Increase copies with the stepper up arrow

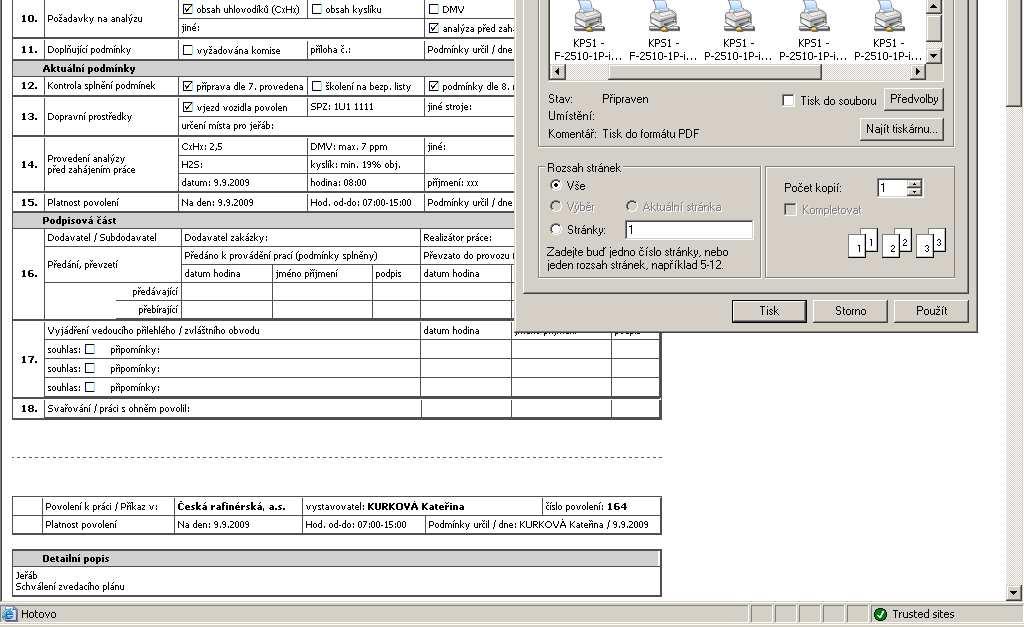tap(915, 184)
